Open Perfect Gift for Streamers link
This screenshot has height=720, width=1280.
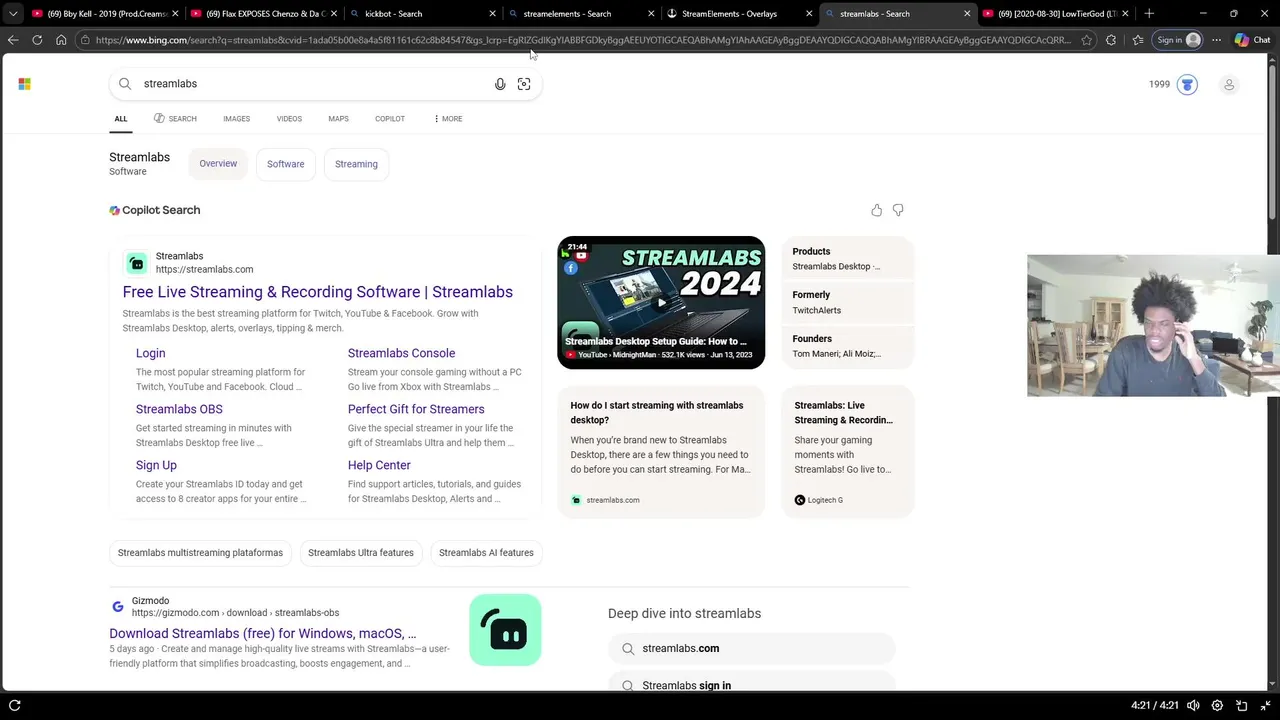pos(416,409)
